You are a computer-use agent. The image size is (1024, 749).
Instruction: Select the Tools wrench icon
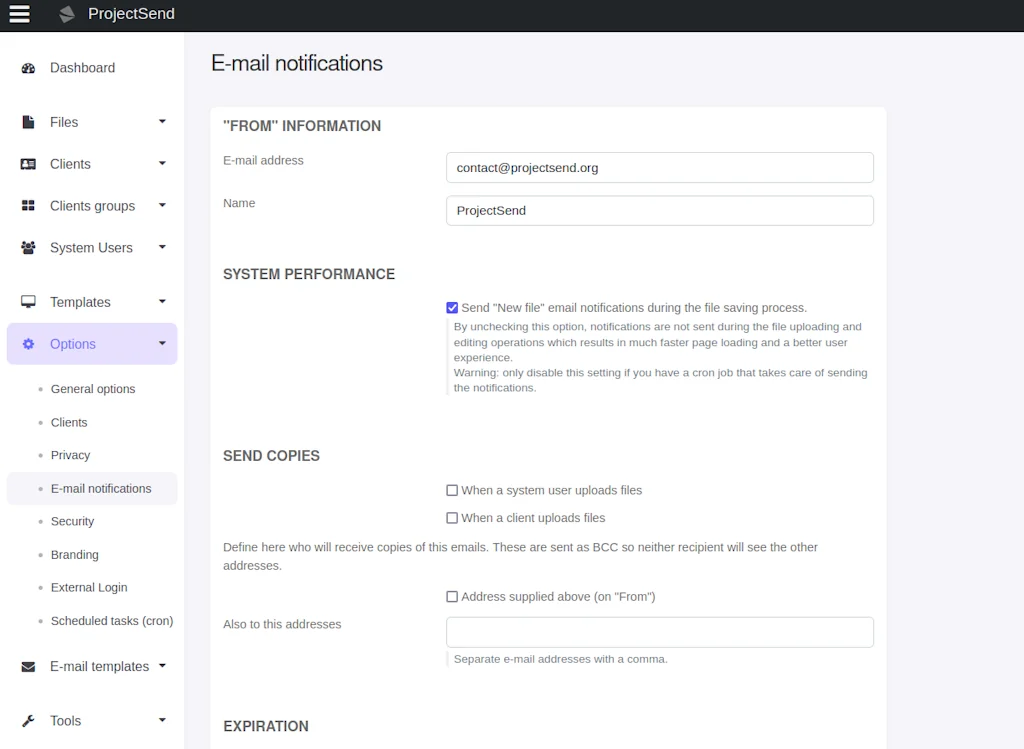tap(27, 720)
